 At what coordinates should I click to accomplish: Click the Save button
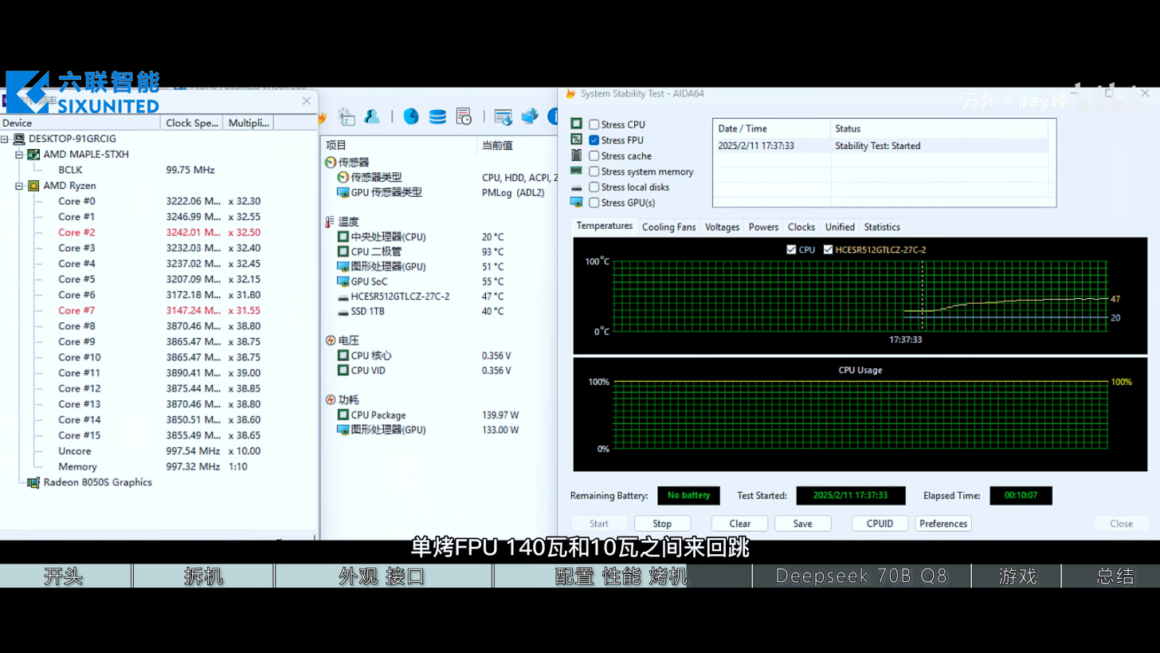tap(803, 524)
